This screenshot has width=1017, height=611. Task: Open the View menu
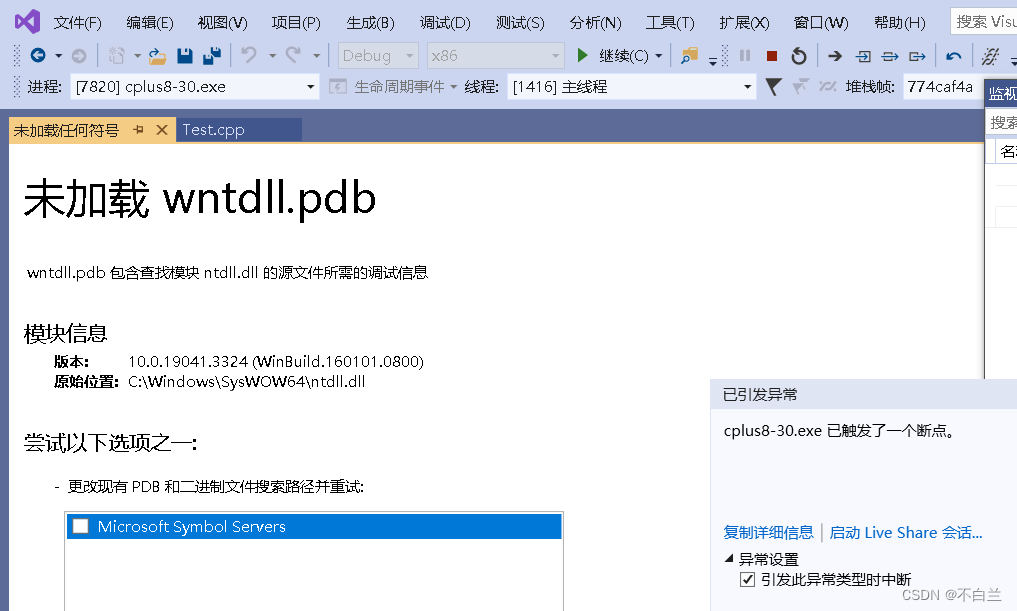tap(222, 23)
